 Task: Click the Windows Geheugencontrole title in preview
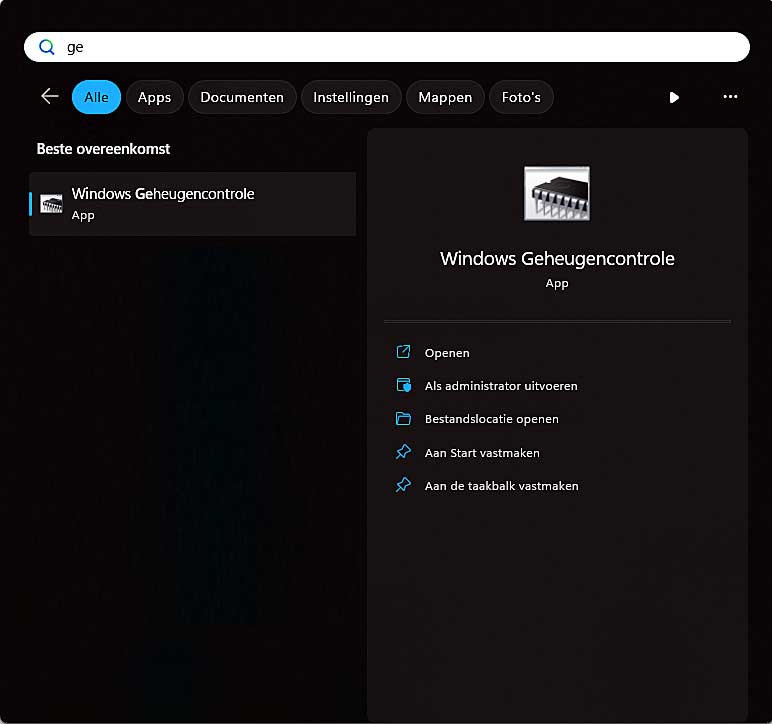pyautogui.click(x=557, y=258)
